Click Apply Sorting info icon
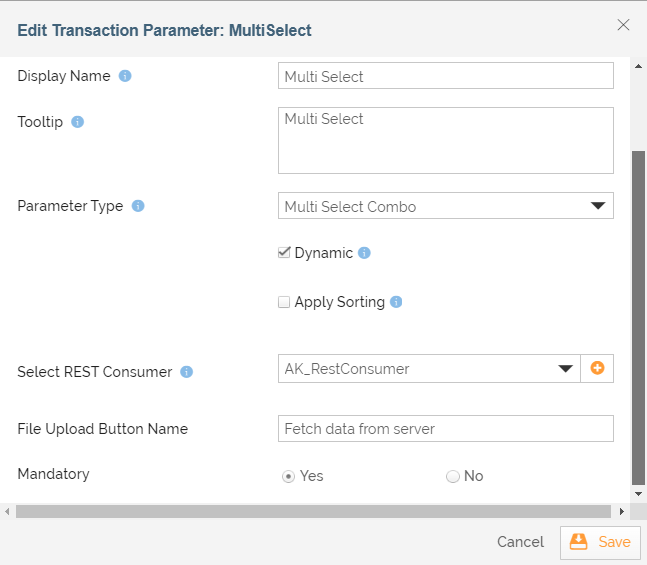 (x=396, y=302)
